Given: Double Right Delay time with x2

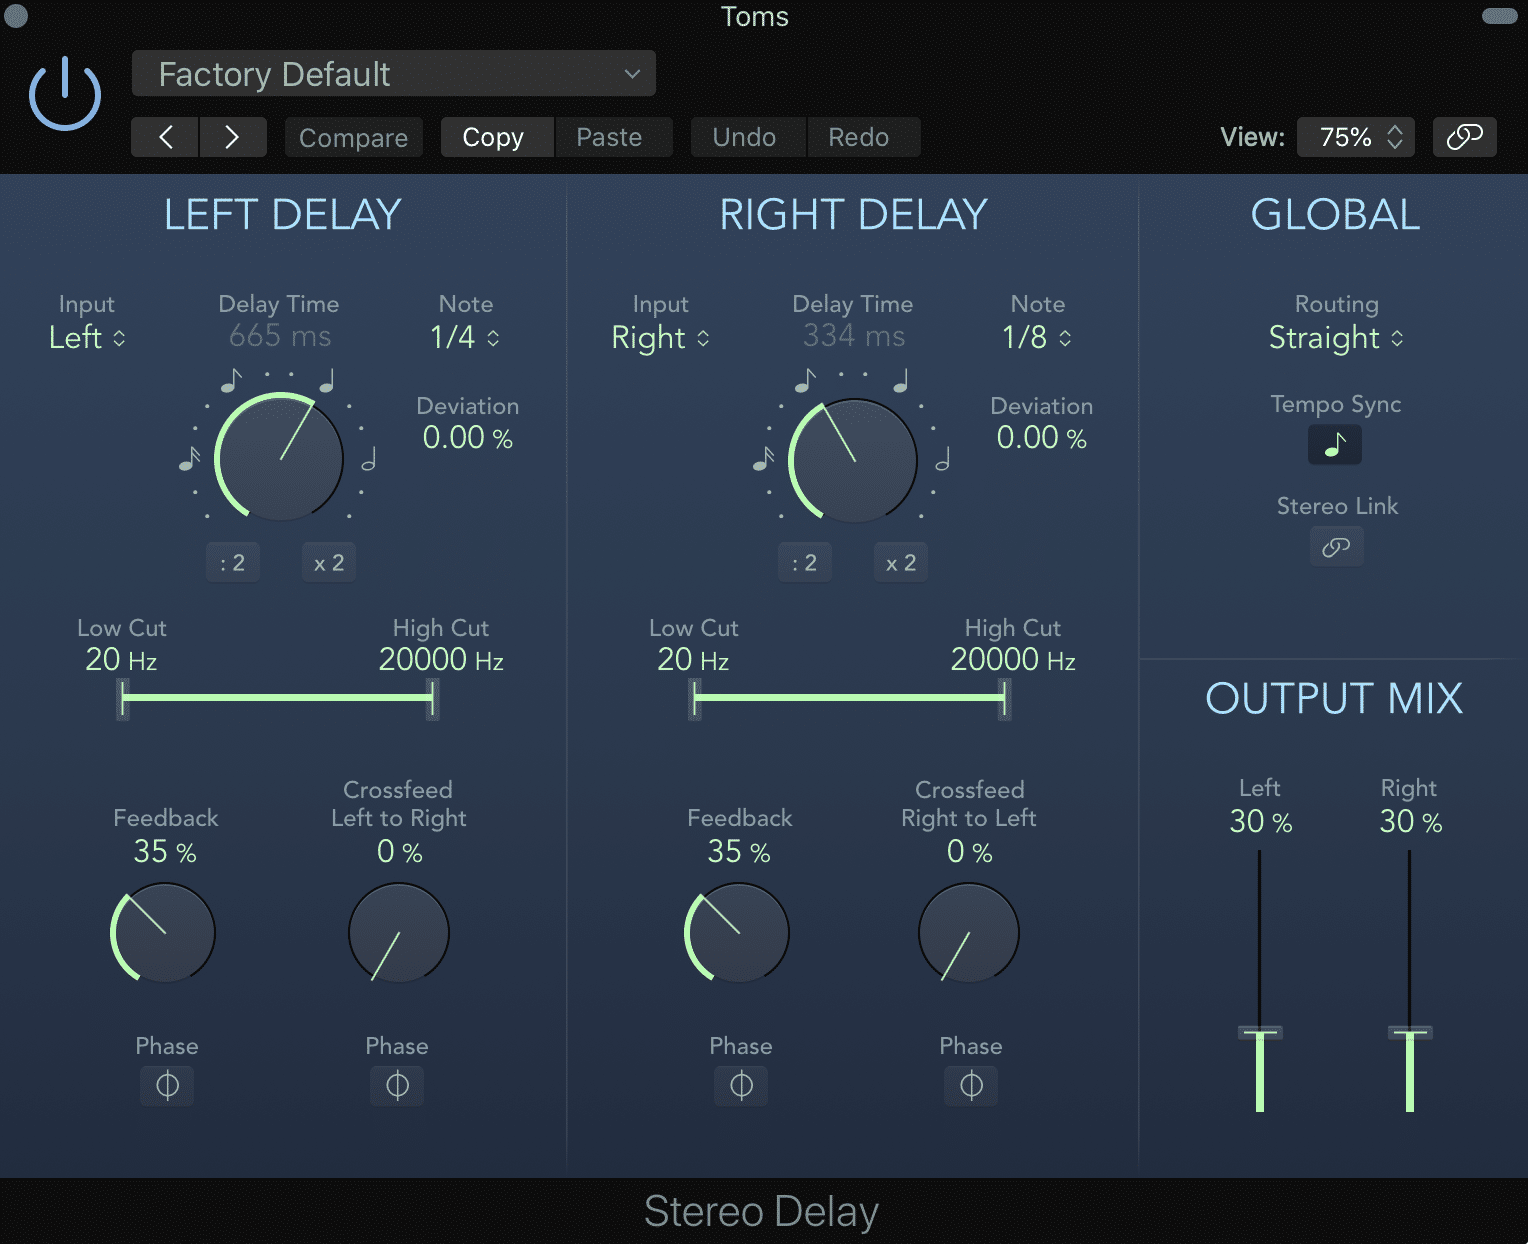Looking at the screenshot, I should (x=901, y=563).
